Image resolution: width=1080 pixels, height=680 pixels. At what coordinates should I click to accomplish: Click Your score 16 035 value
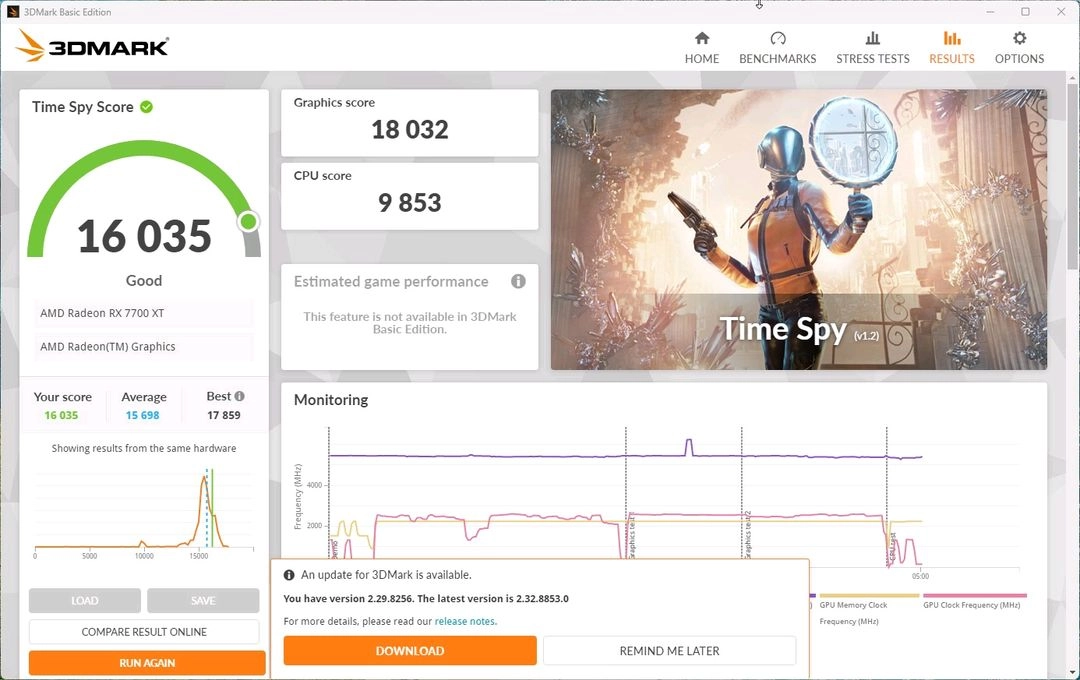61,415
